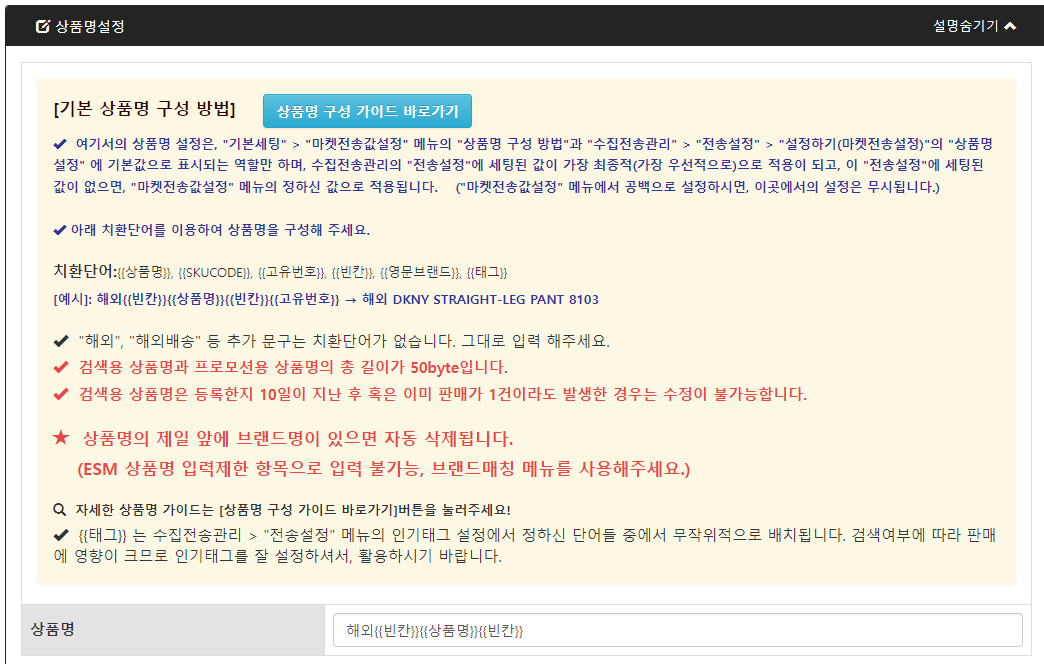
Task: Select the {{태그}} token in 치환단어 list
Action: pyautogui.click(x=487, y=272)
